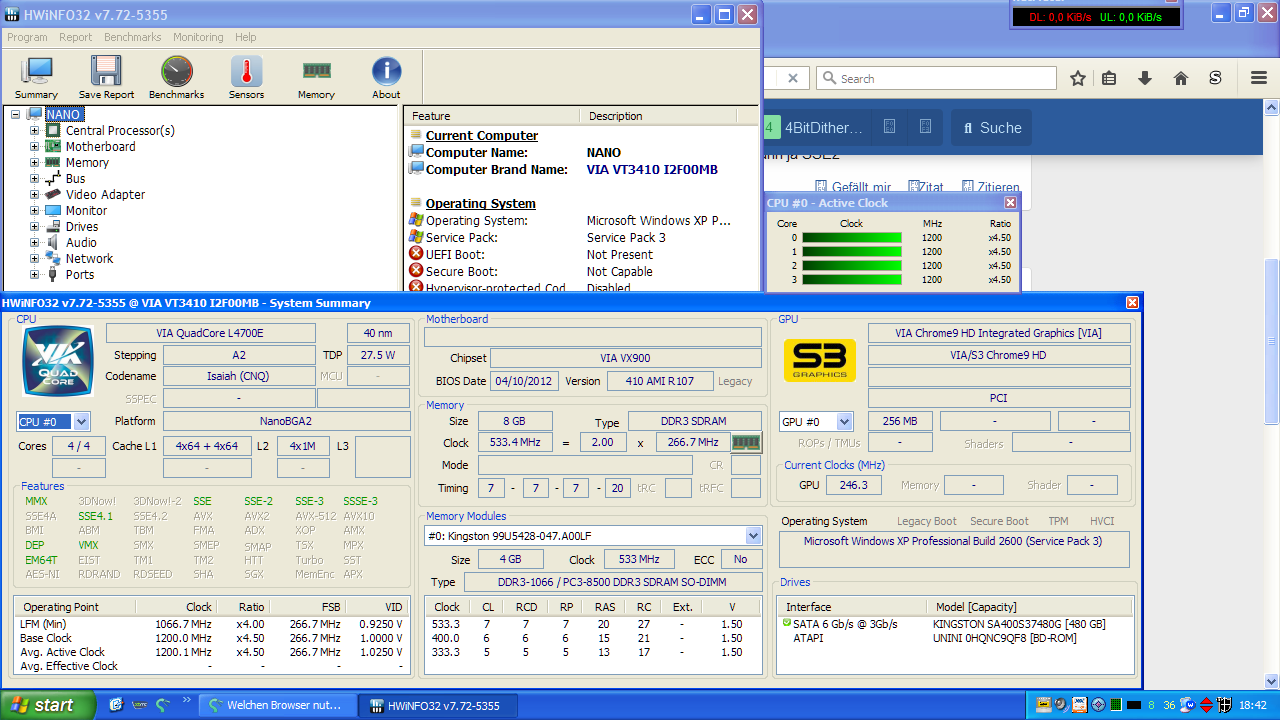The width and height of the screenshot is (1280, 720).
Task: Open the Monitoring menu
Action: point(198,37)
